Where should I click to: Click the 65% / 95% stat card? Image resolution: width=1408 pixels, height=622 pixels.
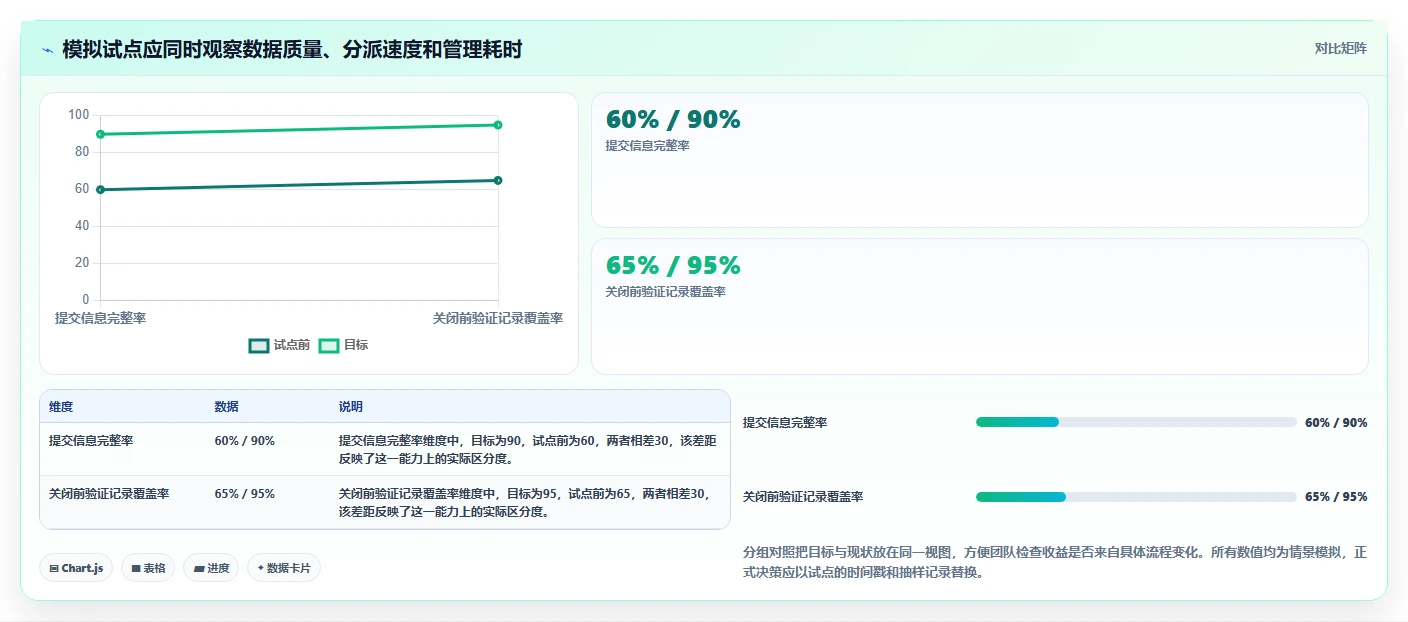980,306
